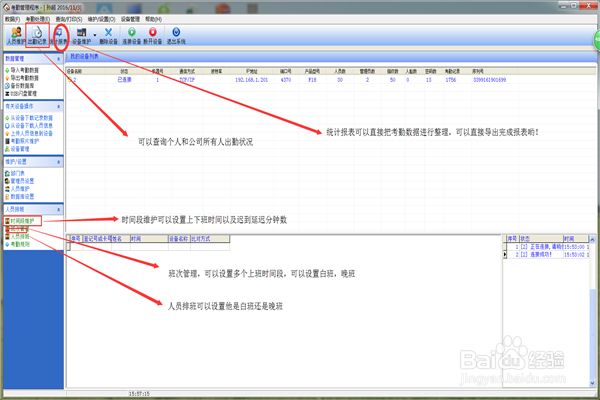600x400 pixels.
Task: Click 备份数据库 in the sidebar
Action: point(19,85)
